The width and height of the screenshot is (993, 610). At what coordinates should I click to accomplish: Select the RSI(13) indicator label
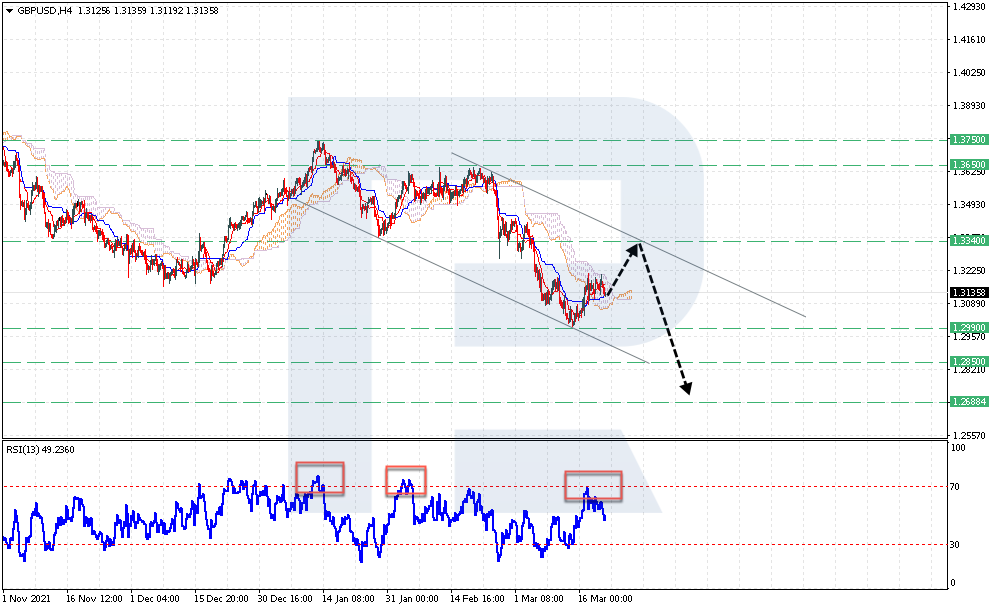pos(24,448)
